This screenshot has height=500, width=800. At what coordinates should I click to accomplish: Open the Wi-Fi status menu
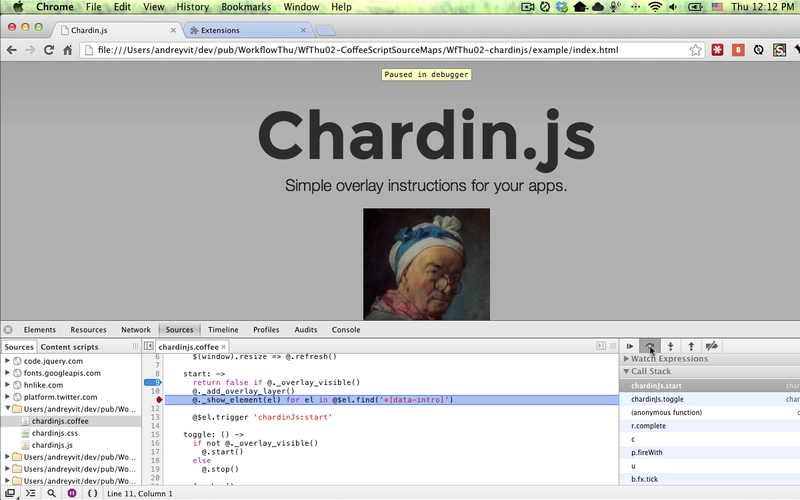point(655,7)
